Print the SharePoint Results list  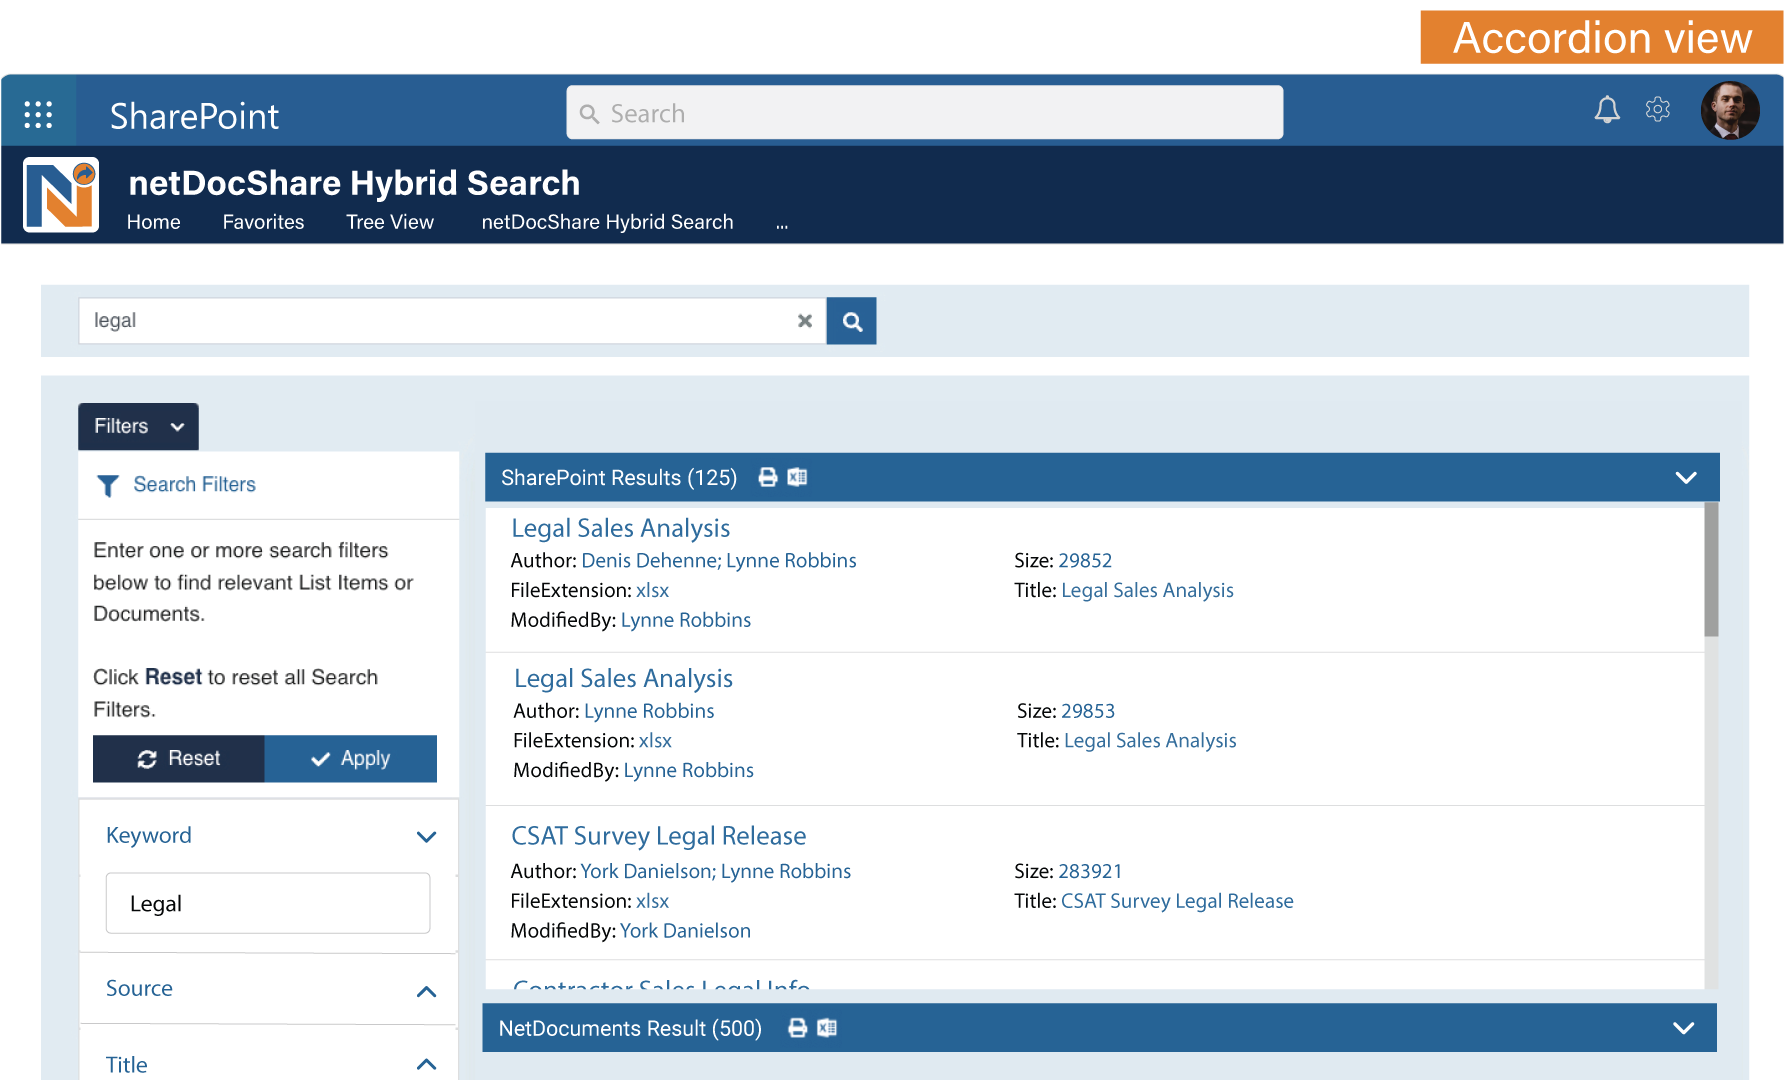768,477
